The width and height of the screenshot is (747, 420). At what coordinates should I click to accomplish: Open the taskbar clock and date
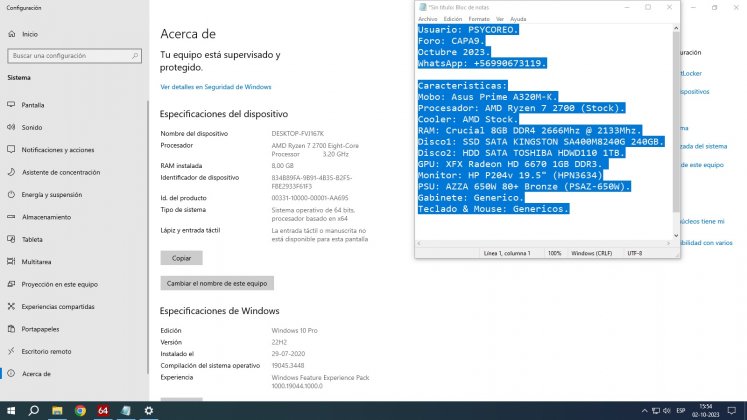tap(706, 410)
